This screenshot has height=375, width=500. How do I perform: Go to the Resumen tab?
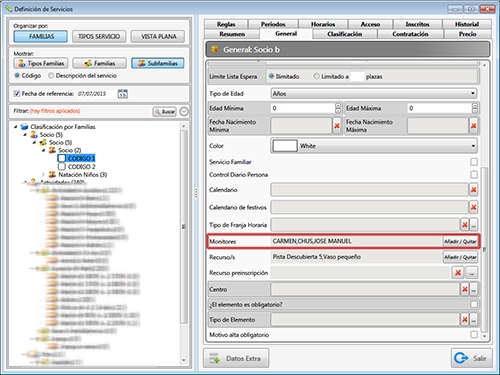coord(232,34)
